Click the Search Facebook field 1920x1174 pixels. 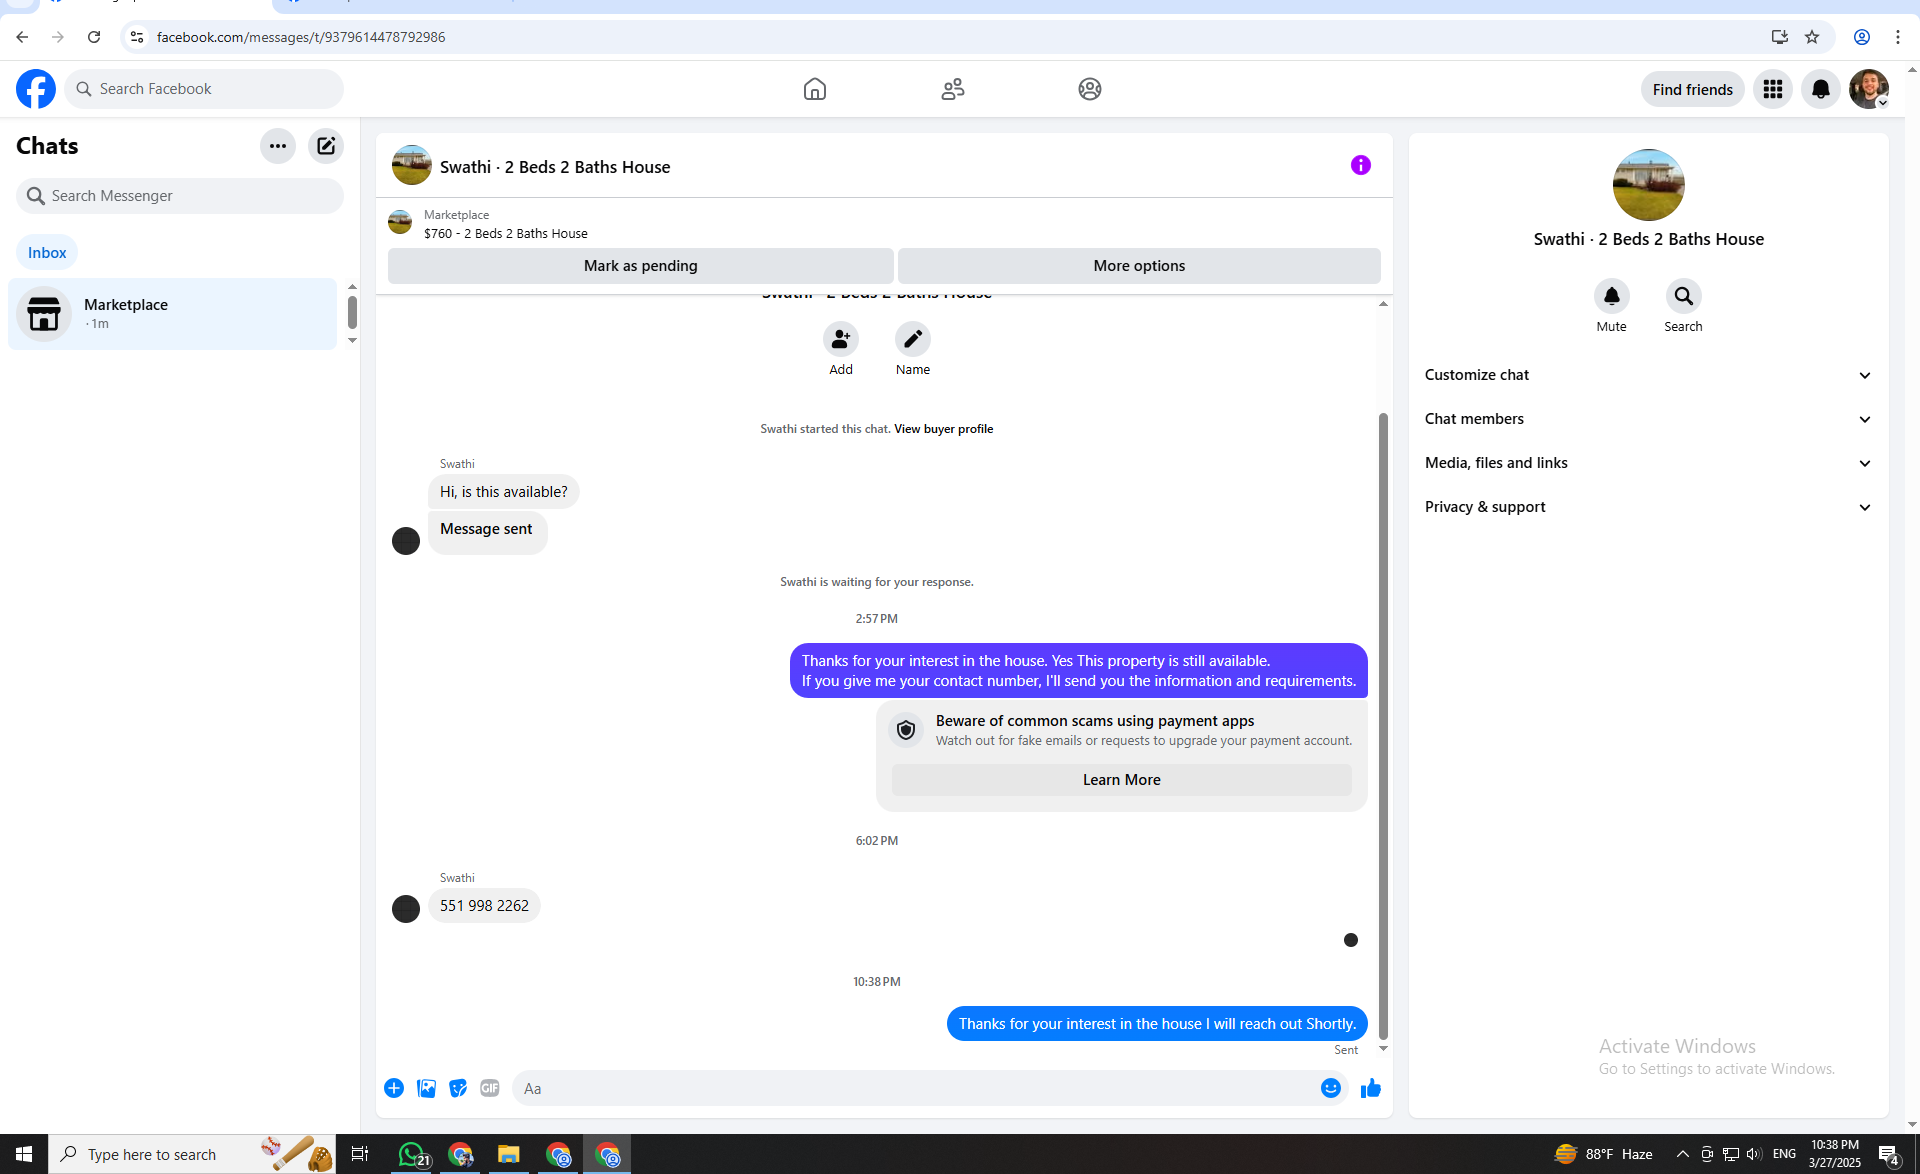point(204,89)
